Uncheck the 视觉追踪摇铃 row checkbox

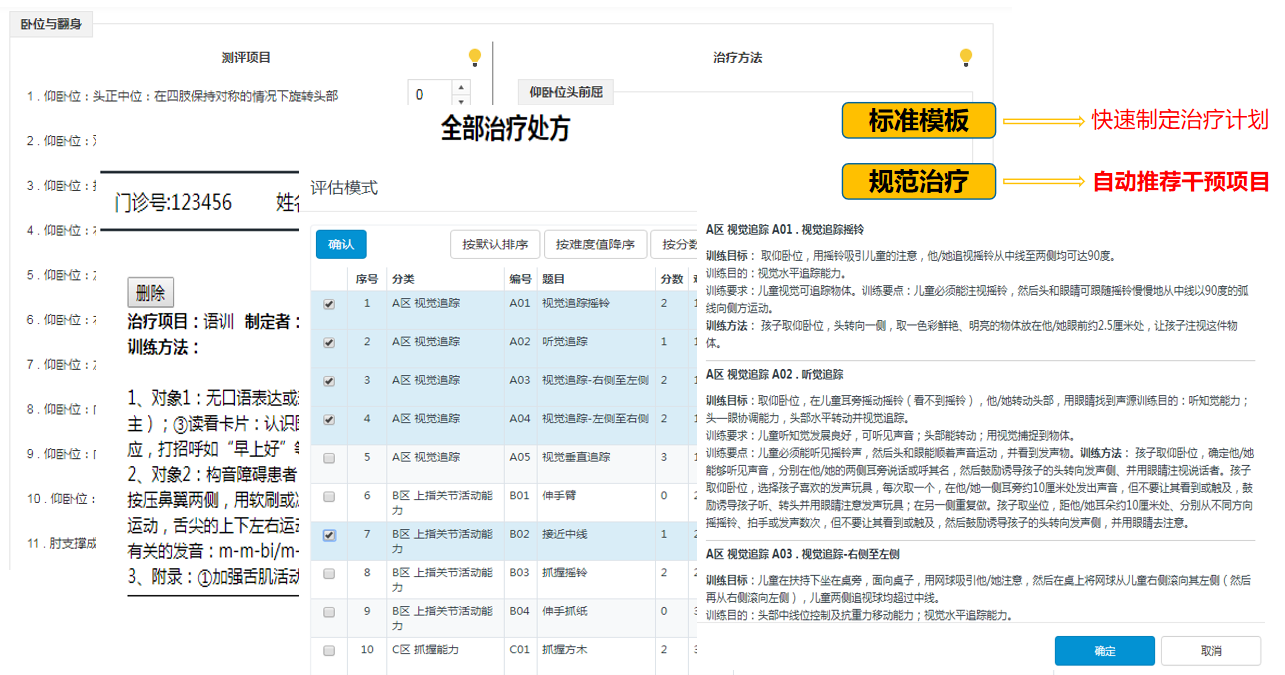[x=329, y=305]
